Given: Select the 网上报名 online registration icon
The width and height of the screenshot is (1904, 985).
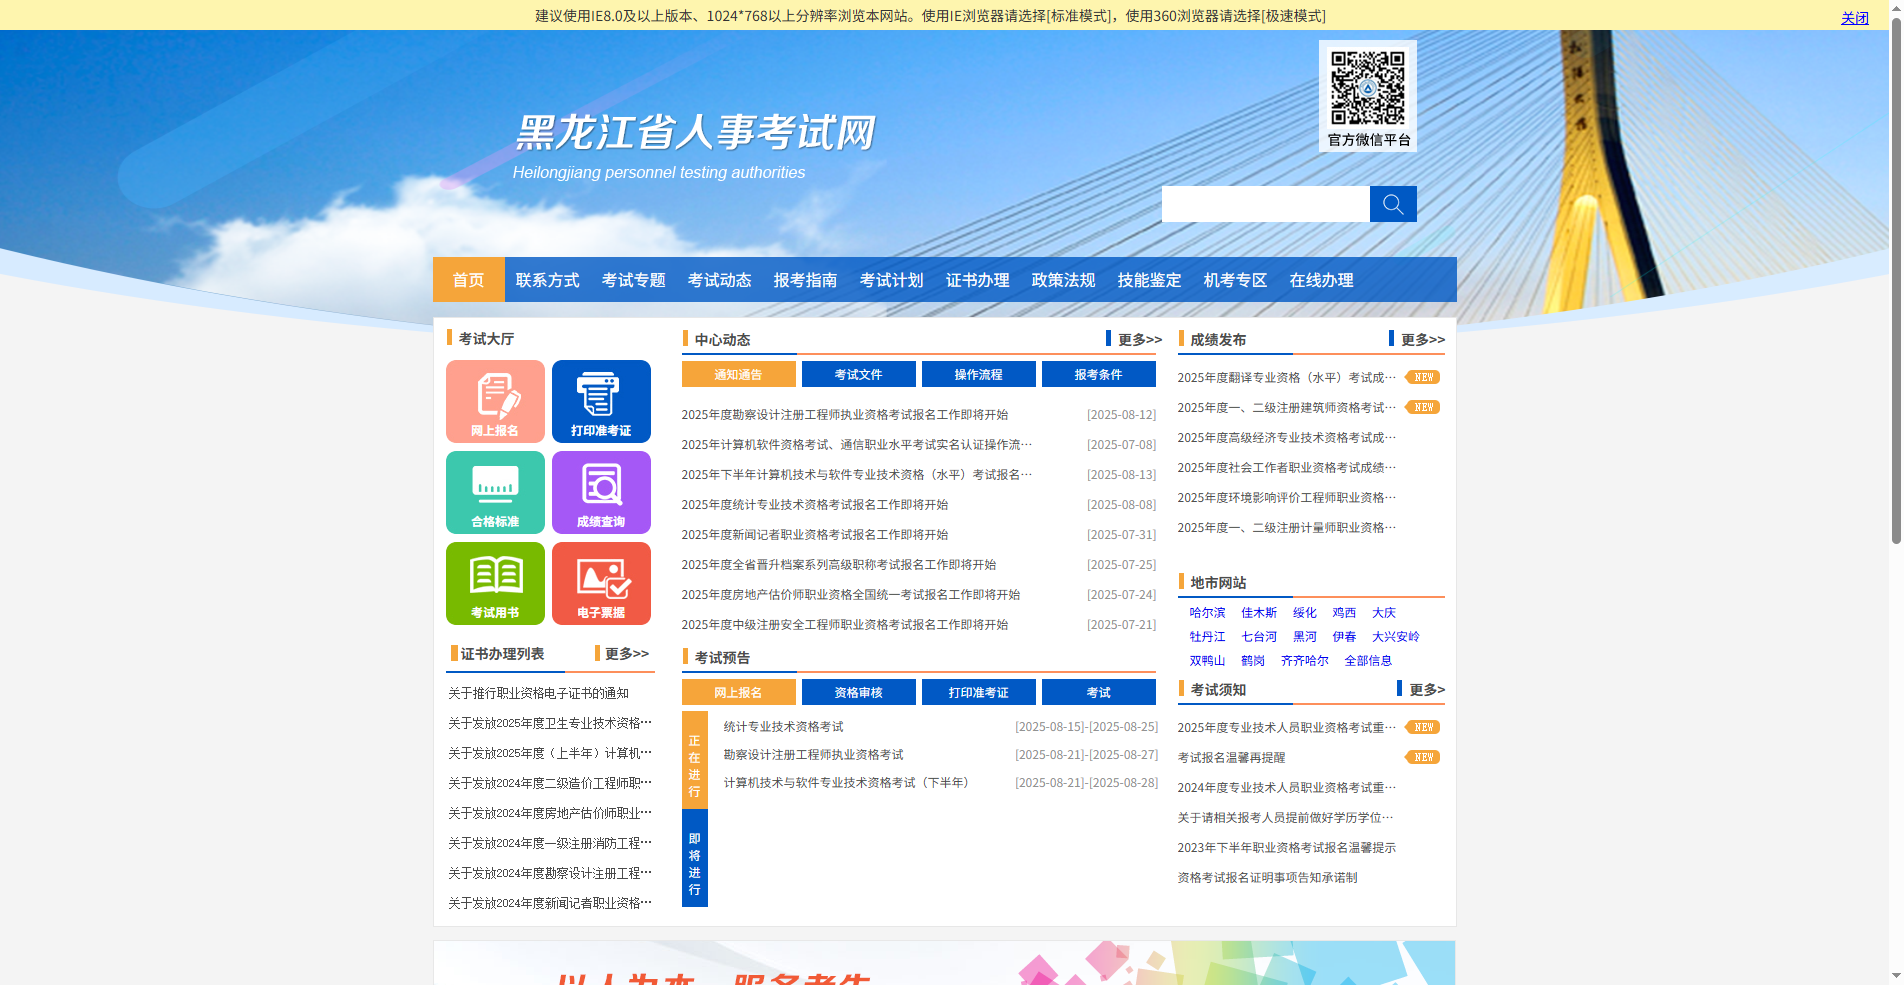Looking at the screenshot, I should [x=495, y=401].
